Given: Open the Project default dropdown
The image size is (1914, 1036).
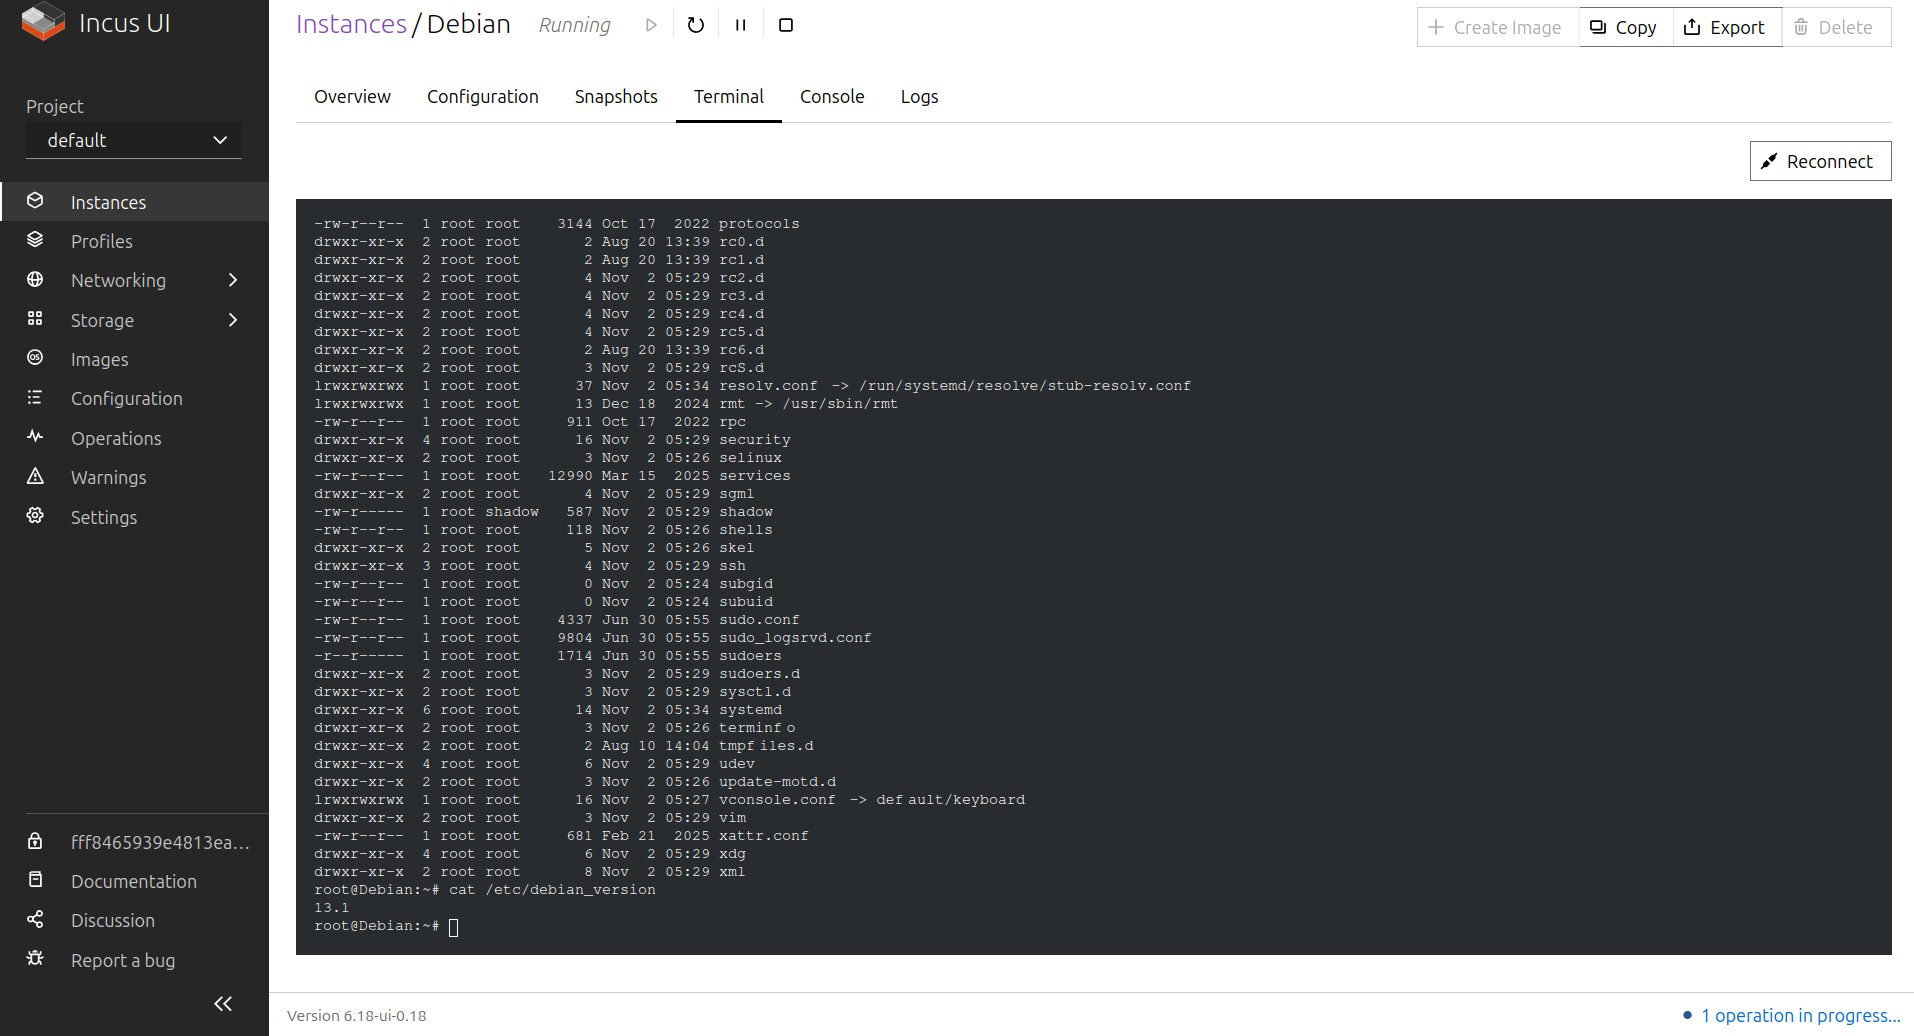Looking at the screenshot, I should pyautogui.click(x=134, y=140).
